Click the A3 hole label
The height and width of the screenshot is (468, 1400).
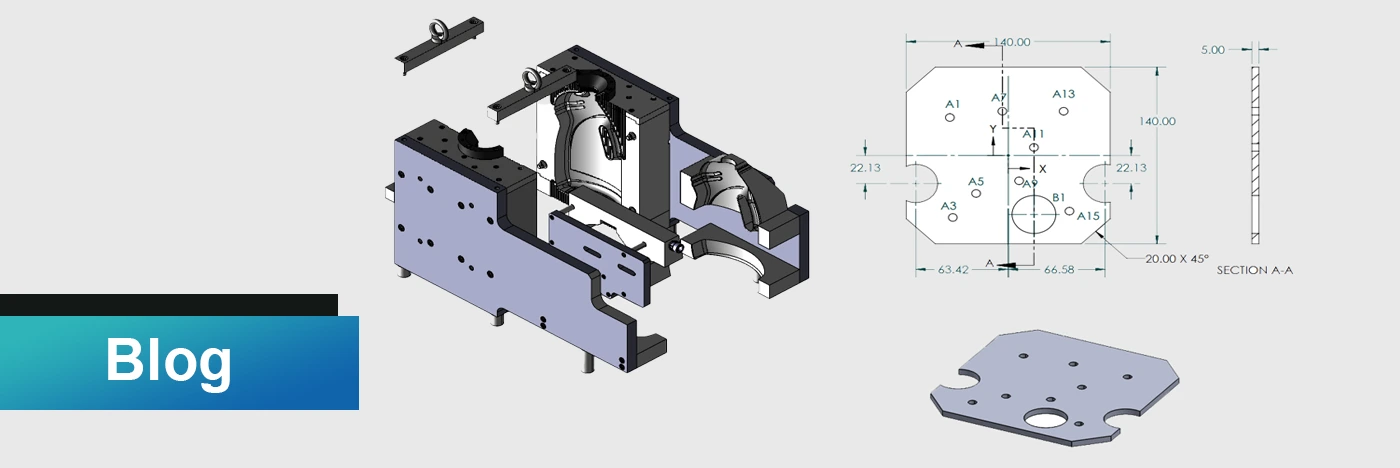pos(950,205)
